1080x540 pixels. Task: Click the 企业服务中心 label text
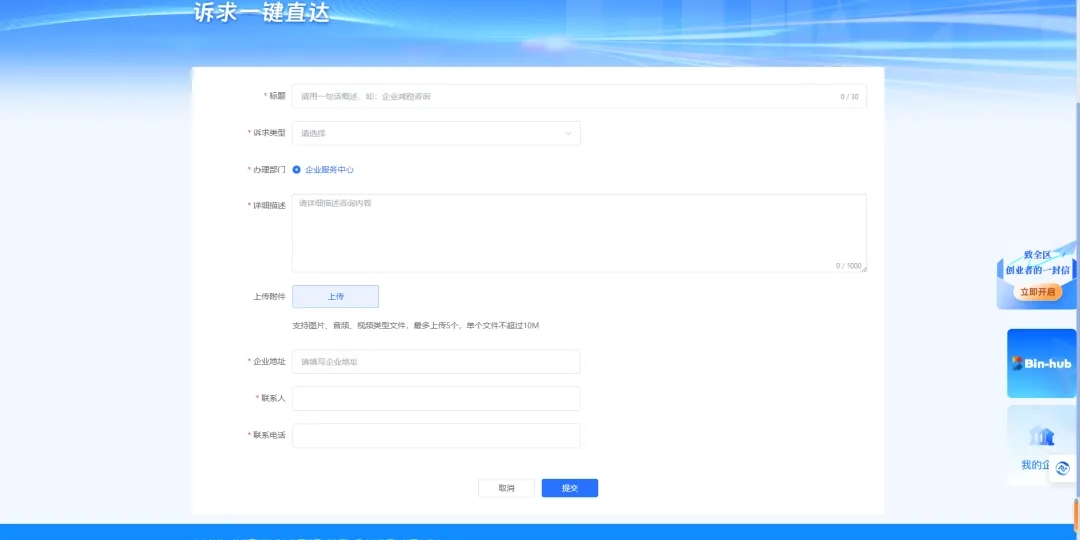(x=329, y=170)
